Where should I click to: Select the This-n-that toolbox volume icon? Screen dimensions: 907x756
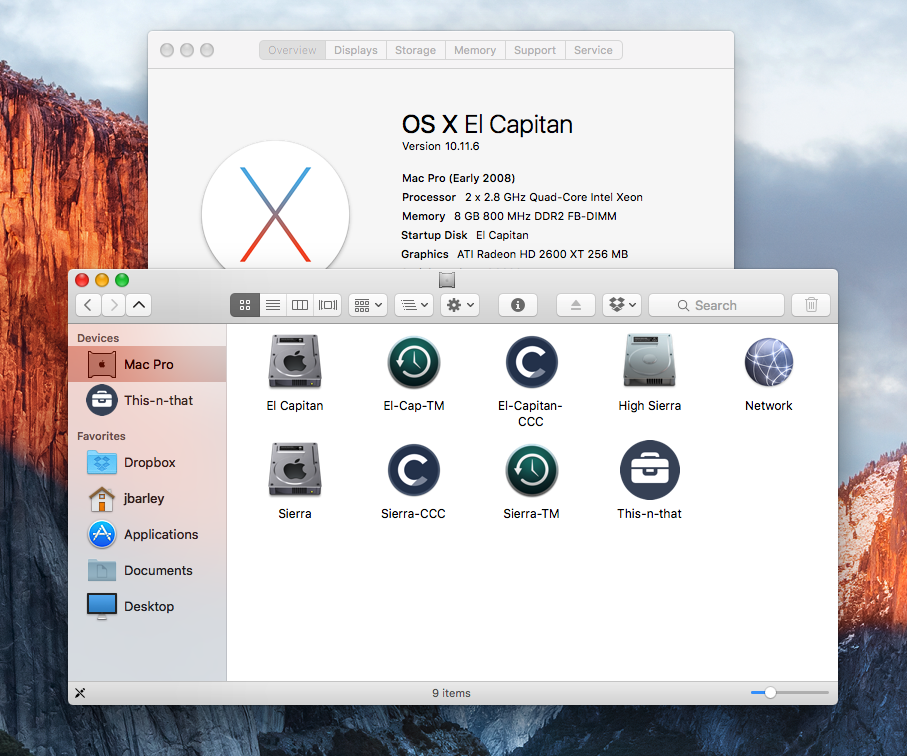[650, 470]
